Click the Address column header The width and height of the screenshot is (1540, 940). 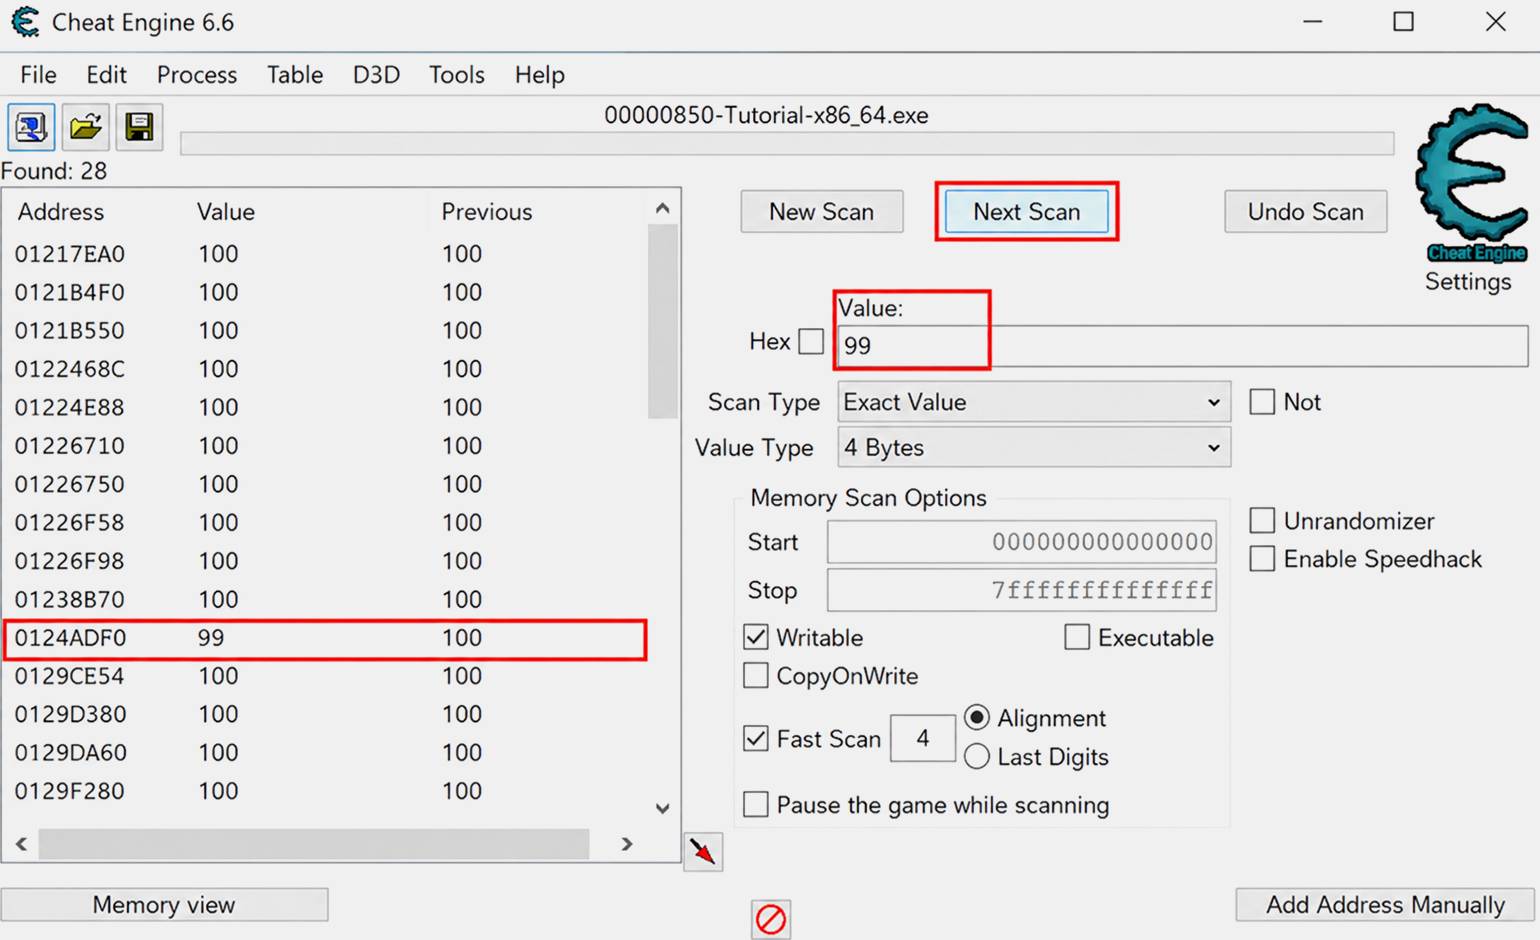61,212
